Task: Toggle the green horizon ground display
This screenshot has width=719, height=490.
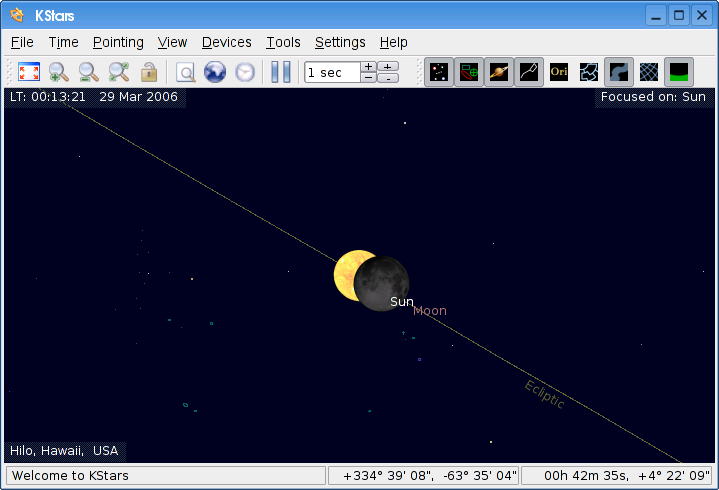Action: tap(679, 72)
